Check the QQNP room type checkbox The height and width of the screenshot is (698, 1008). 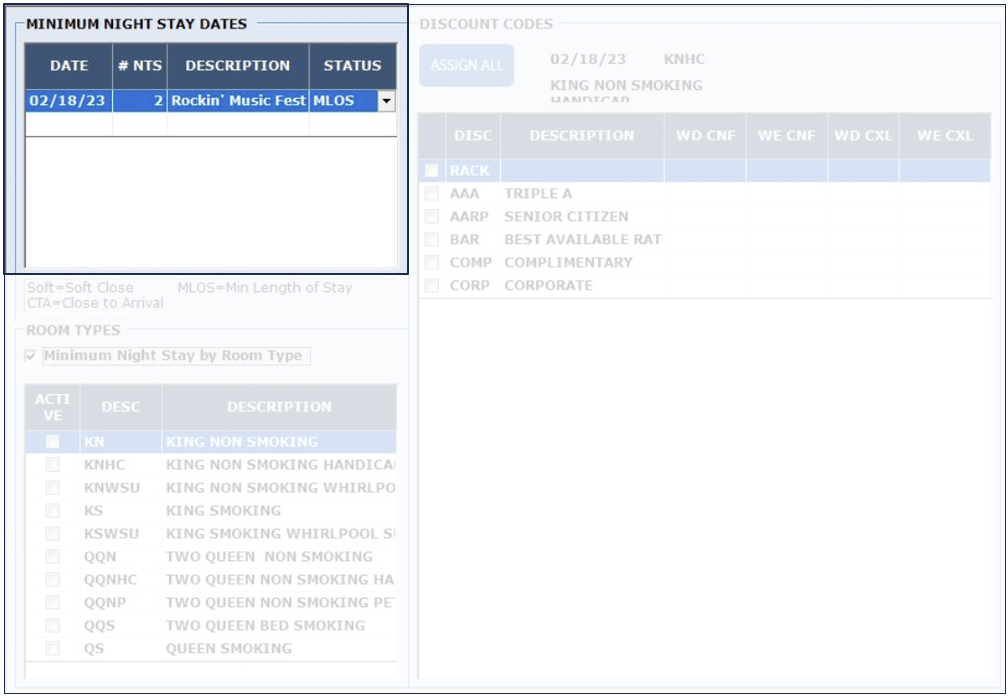[52, 603]
